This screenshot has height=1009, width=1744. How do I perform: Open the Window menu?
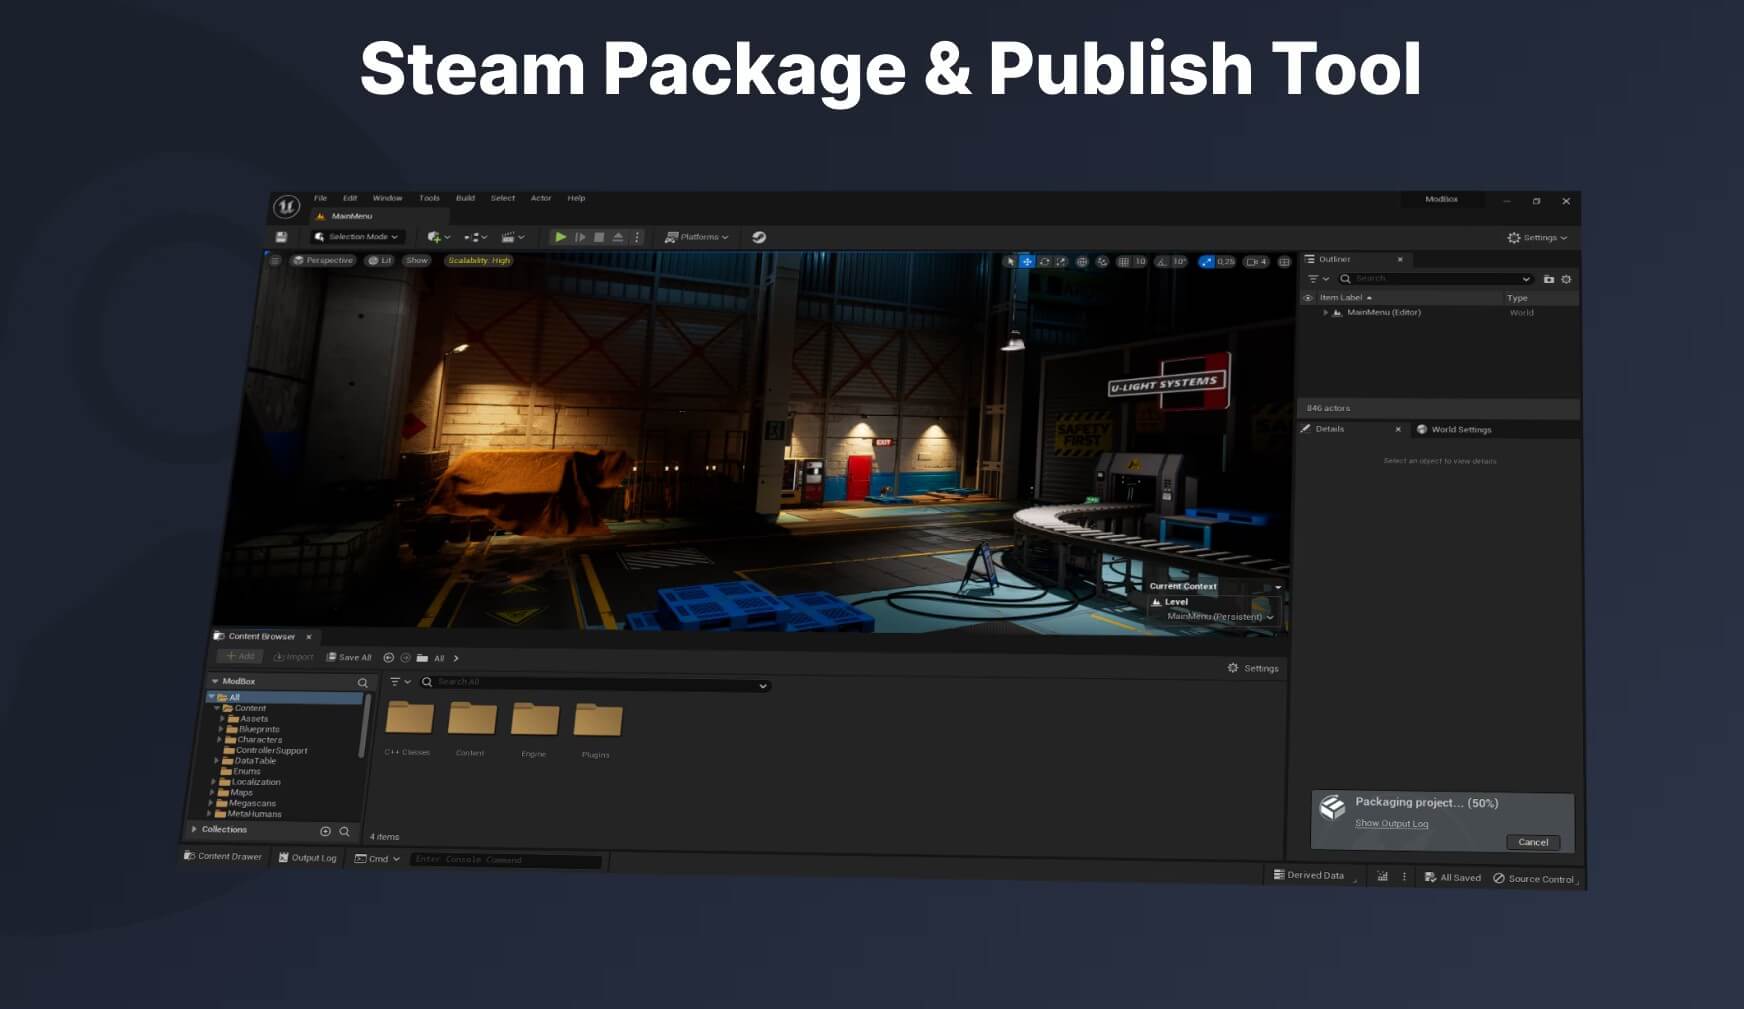click(x=388, y=198)
